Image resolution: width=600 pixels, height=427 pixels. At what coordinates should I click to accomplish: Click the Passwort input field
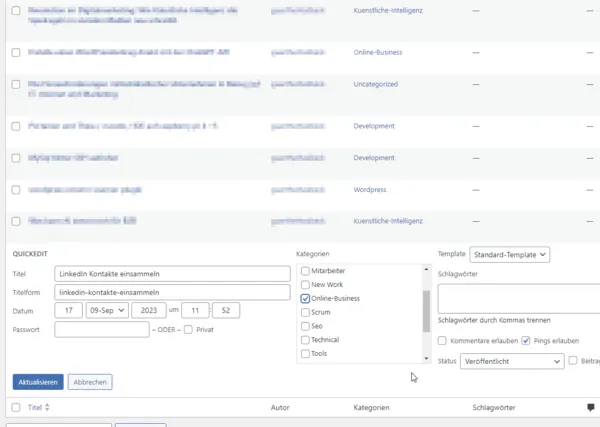pyautogui.click(x=102, y=329)
